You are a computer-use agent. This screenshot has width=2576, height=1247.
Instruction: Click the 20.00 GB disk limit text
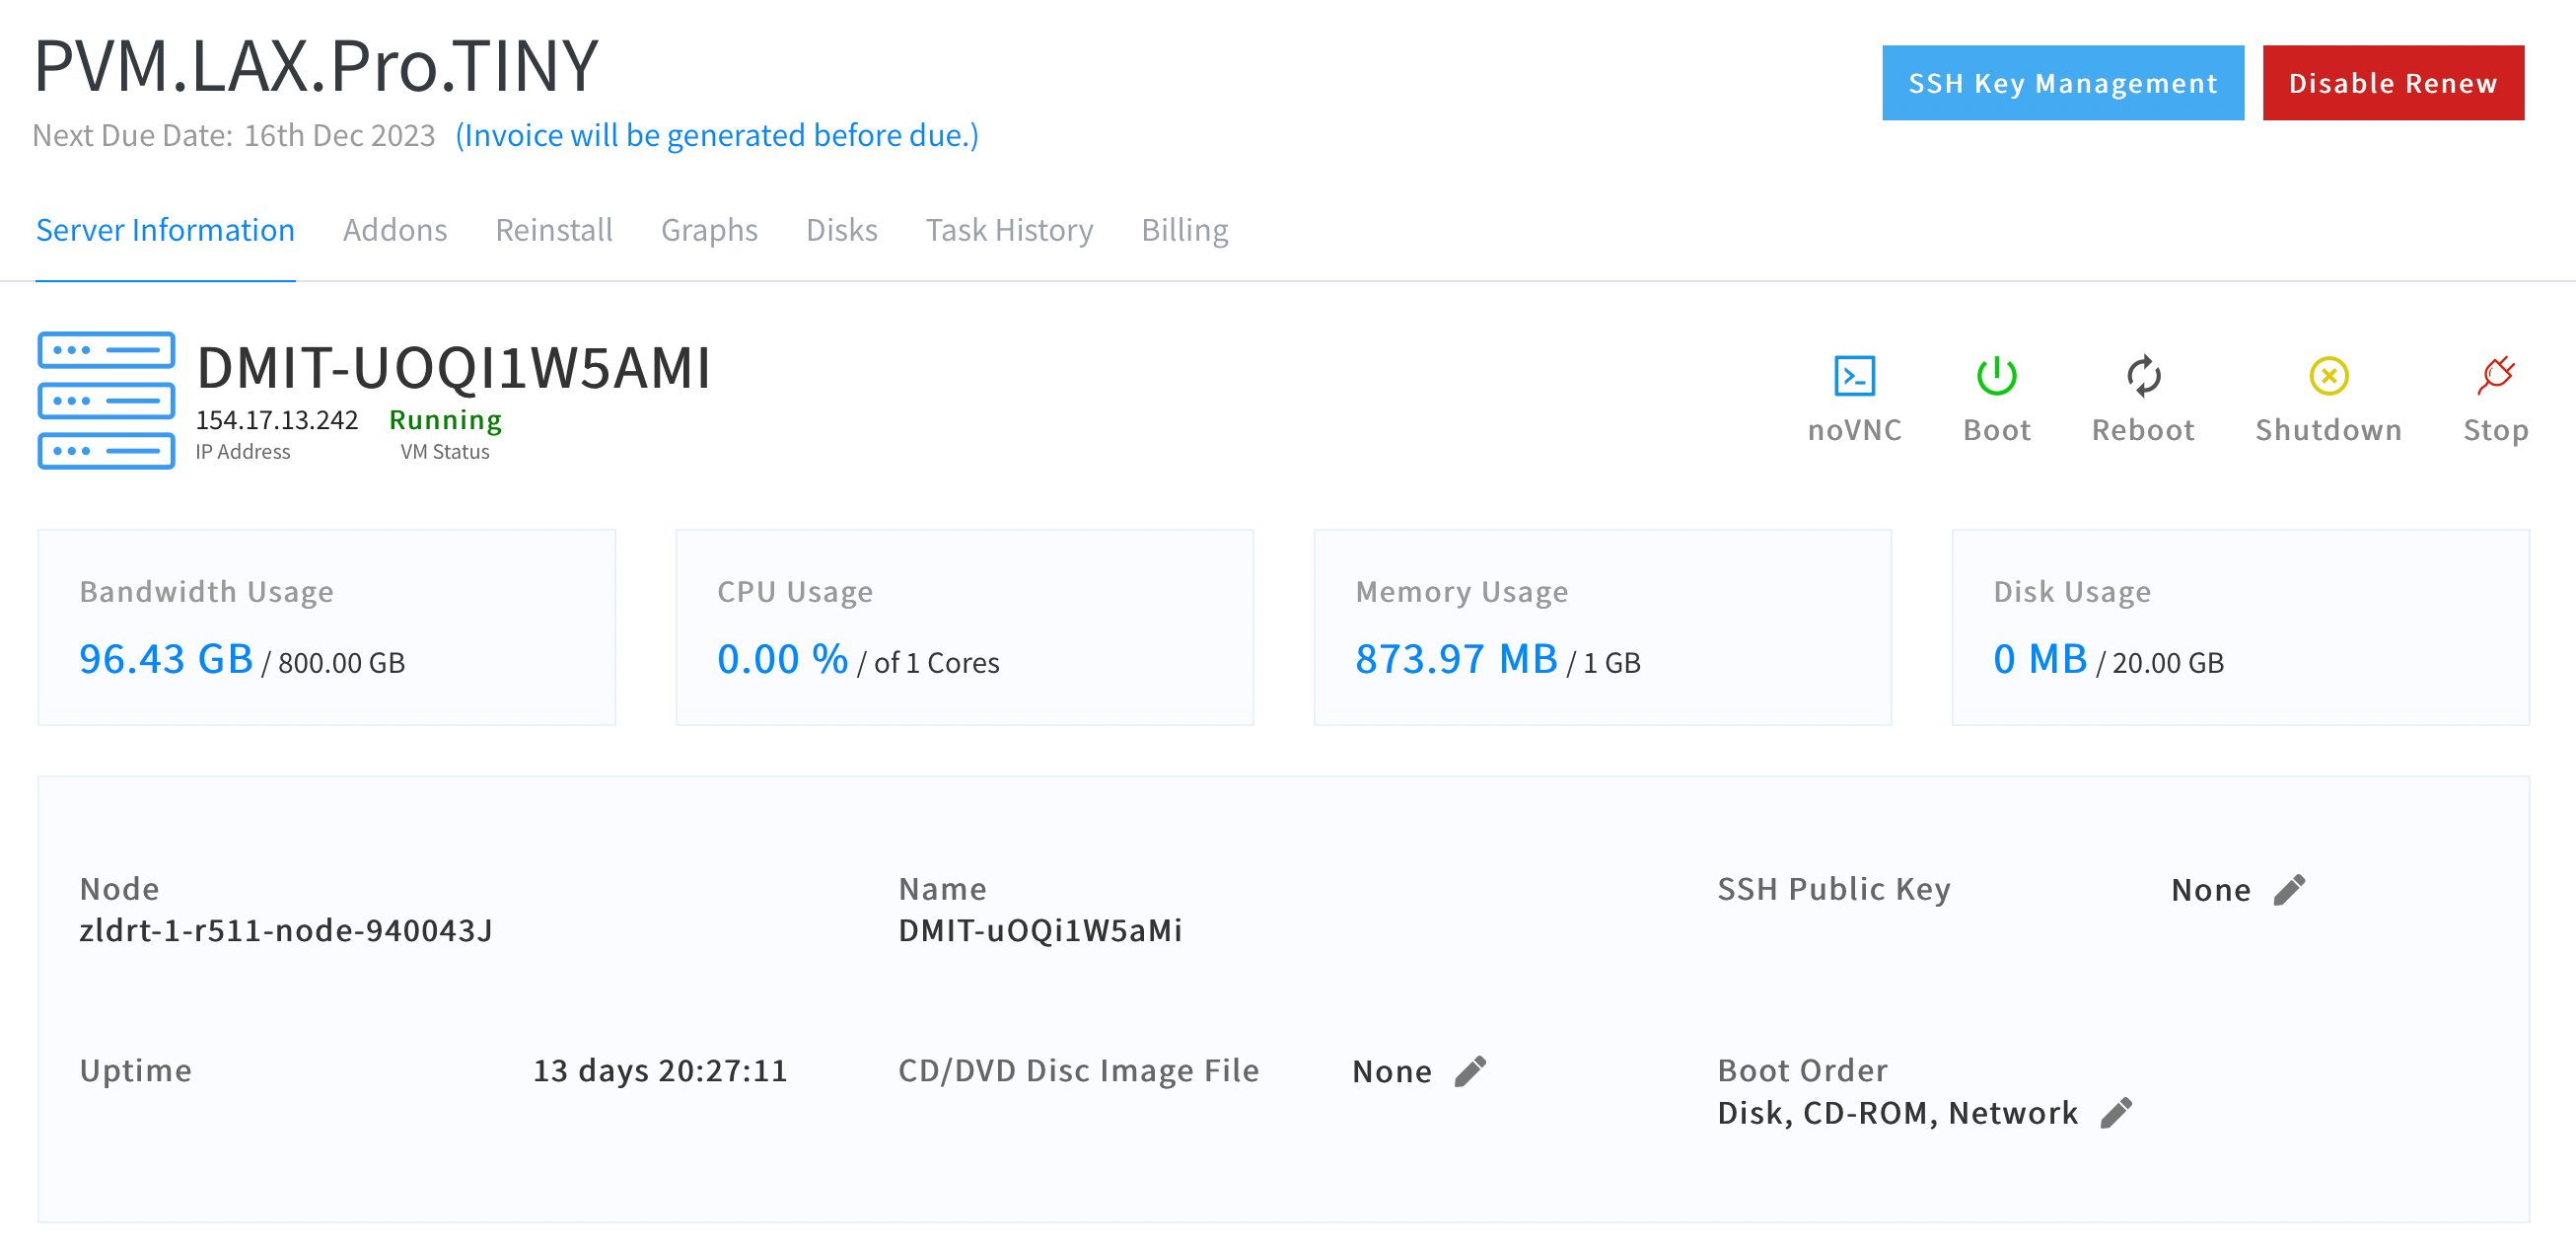point(2168,663)
